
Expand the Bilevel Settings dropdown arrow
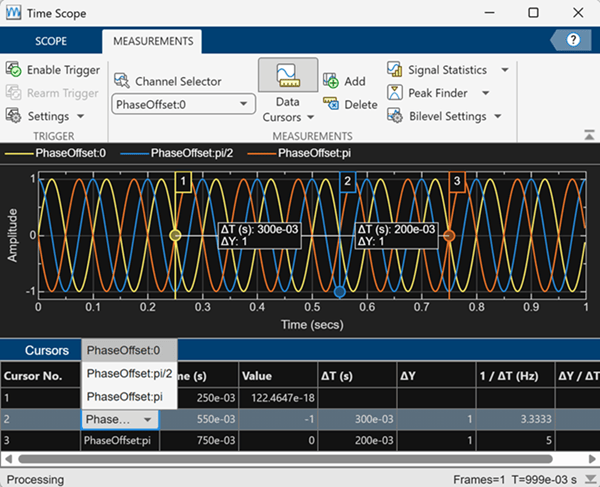[x=497, y=116]
